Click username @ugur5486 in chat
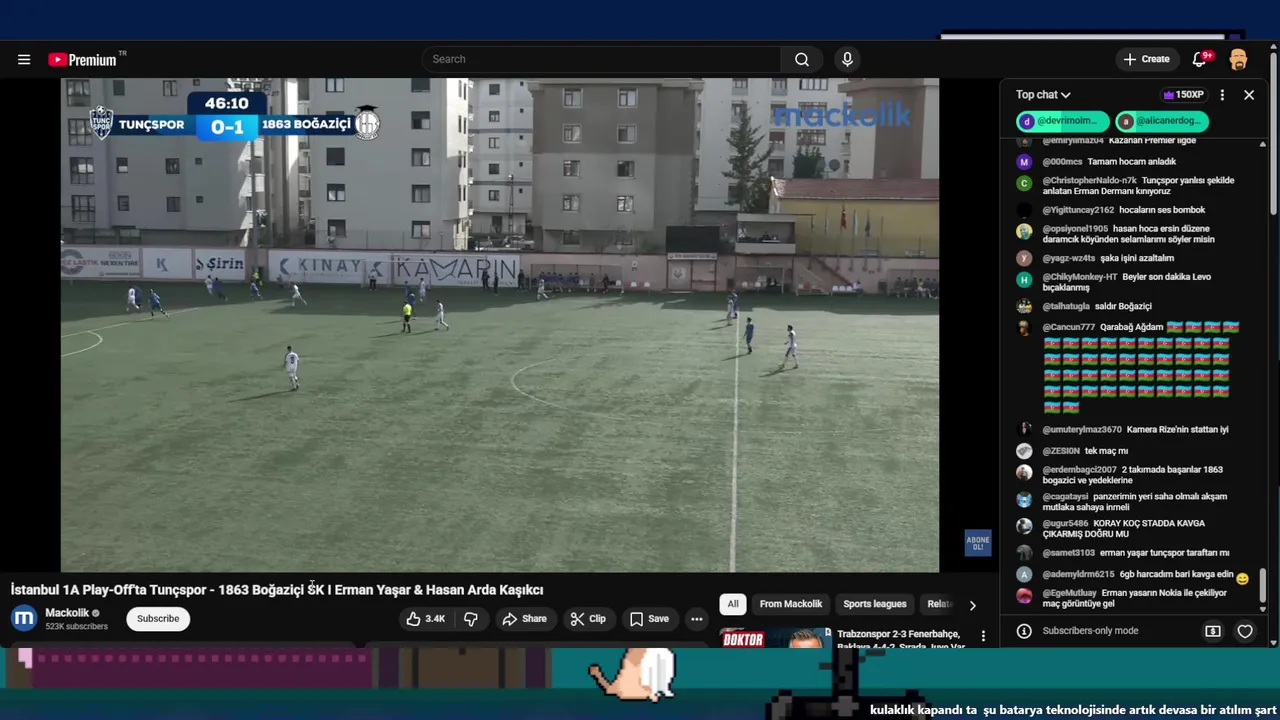1280x720 pixels. point(1065,524)
